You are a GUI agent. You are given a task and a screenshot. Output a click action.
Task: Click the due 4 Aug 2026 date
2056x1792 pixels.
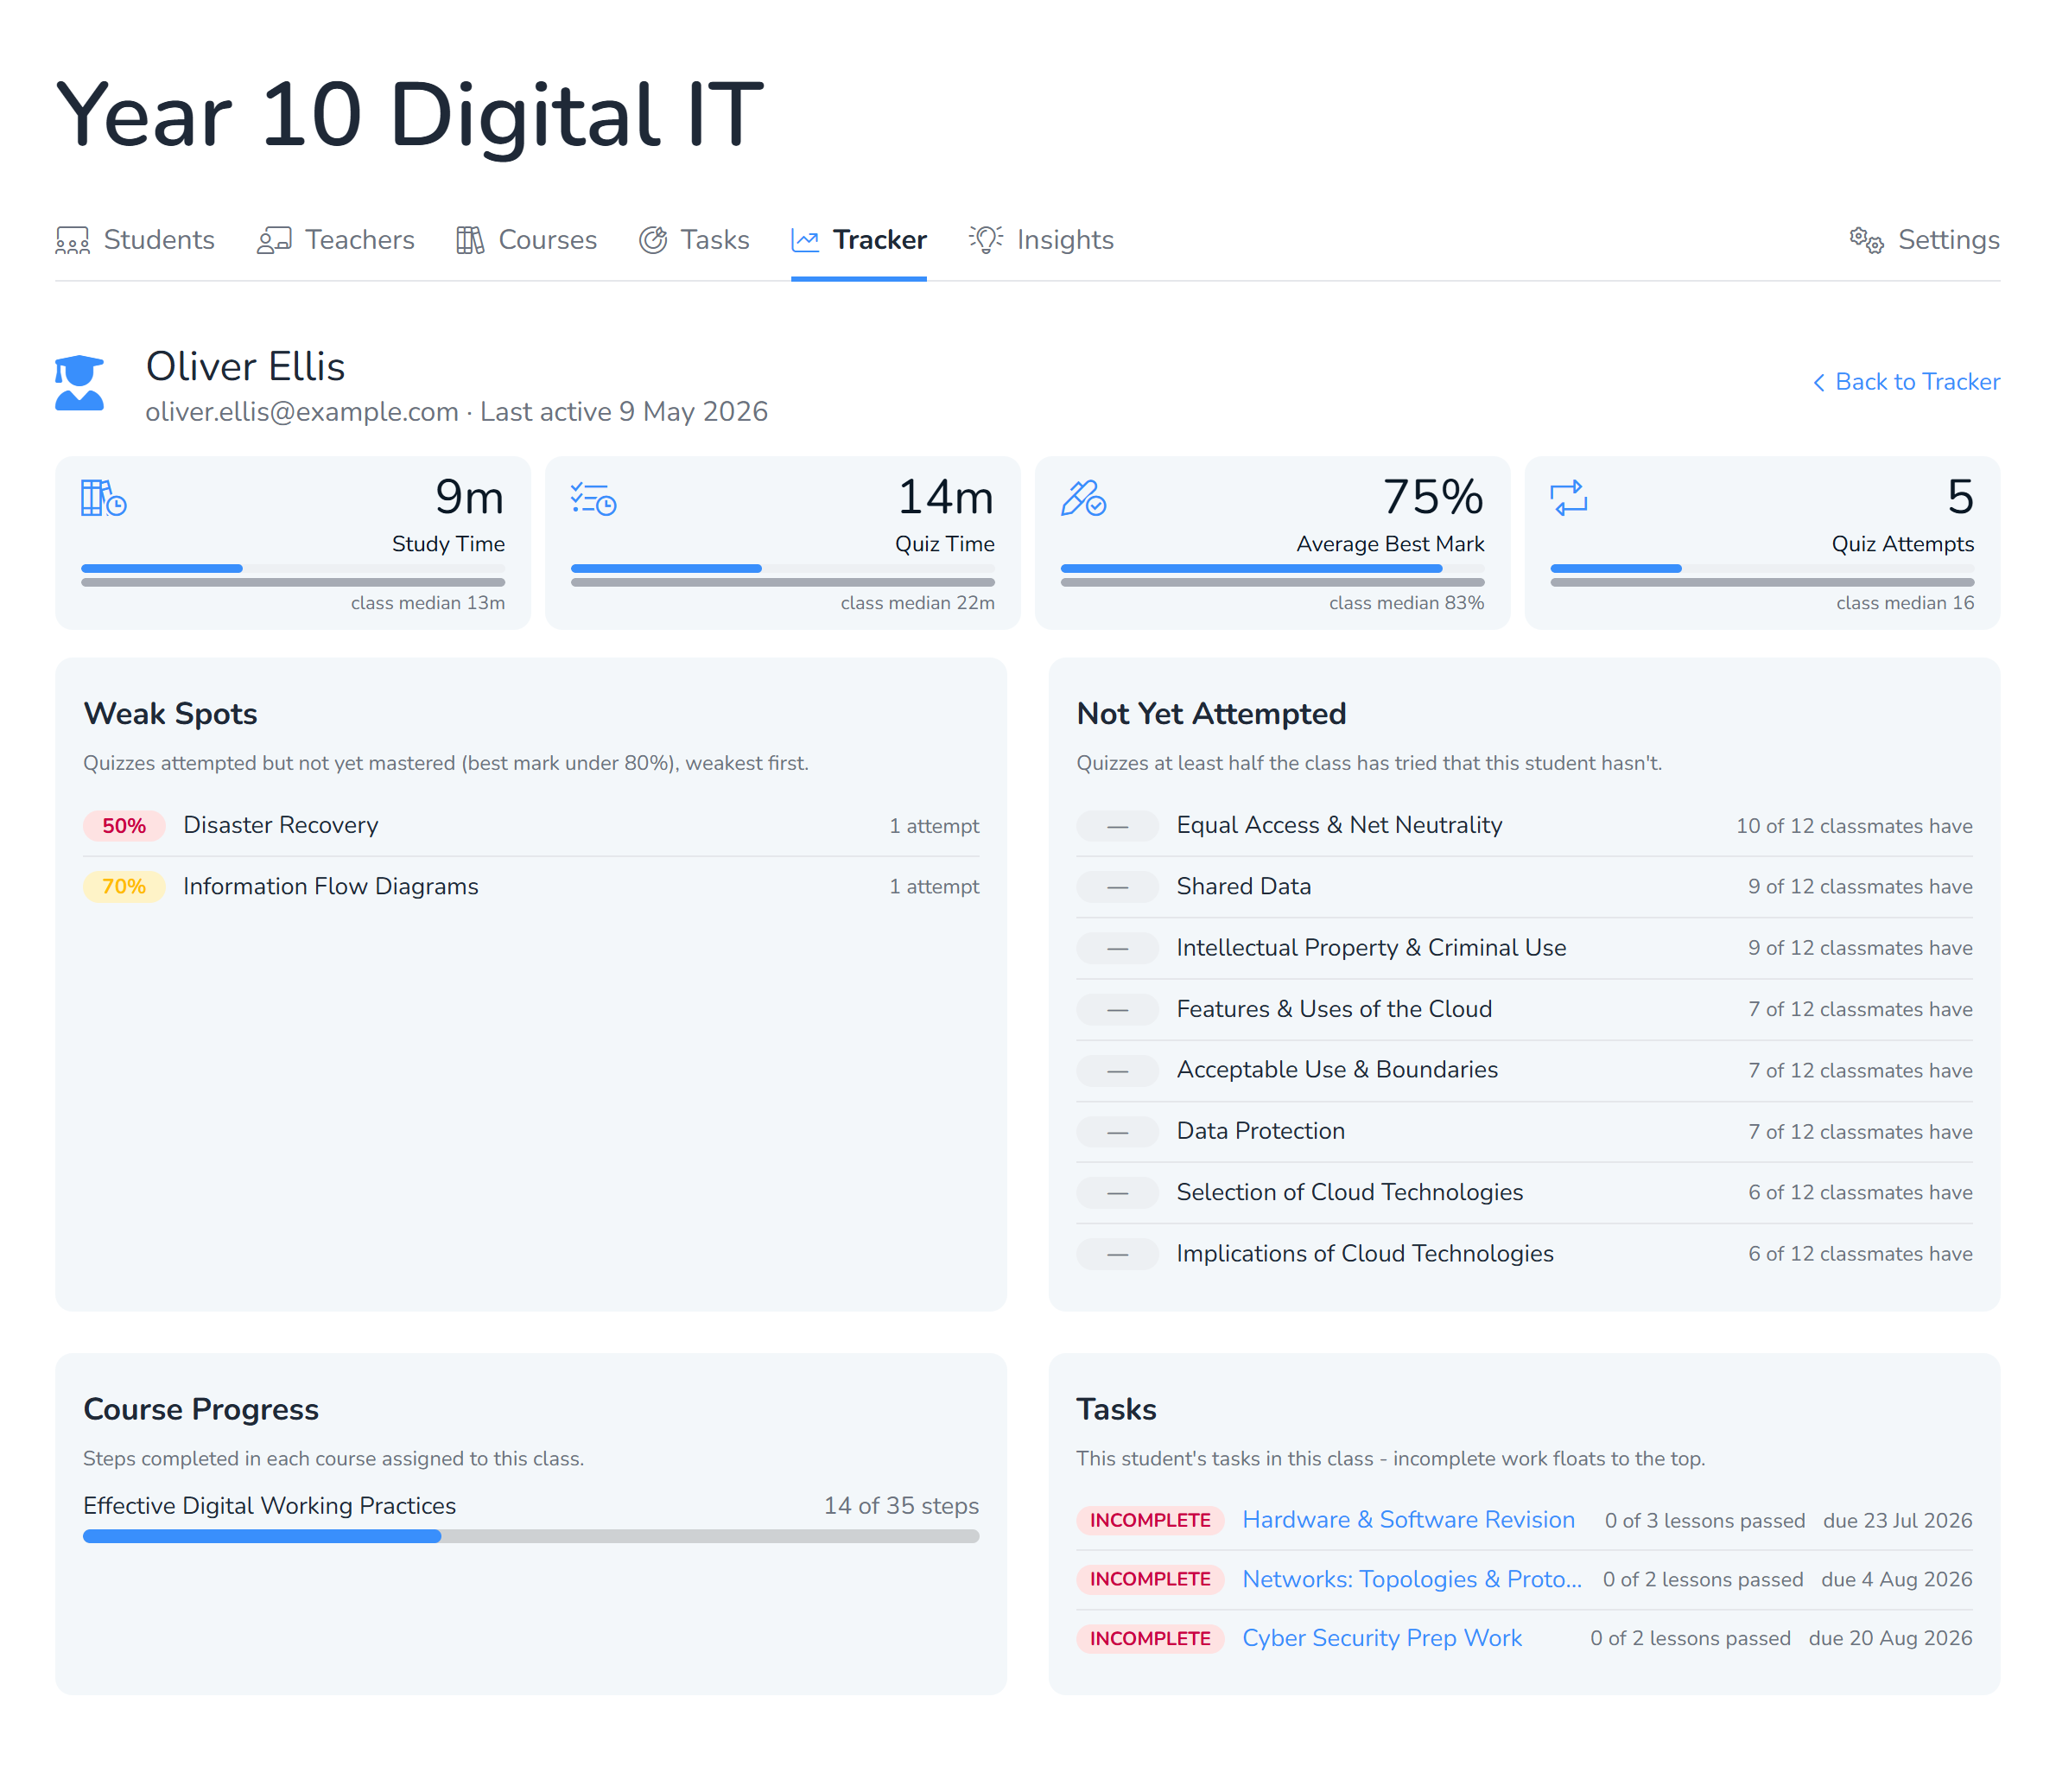pyautogui.click(x=1896, y=1580)
